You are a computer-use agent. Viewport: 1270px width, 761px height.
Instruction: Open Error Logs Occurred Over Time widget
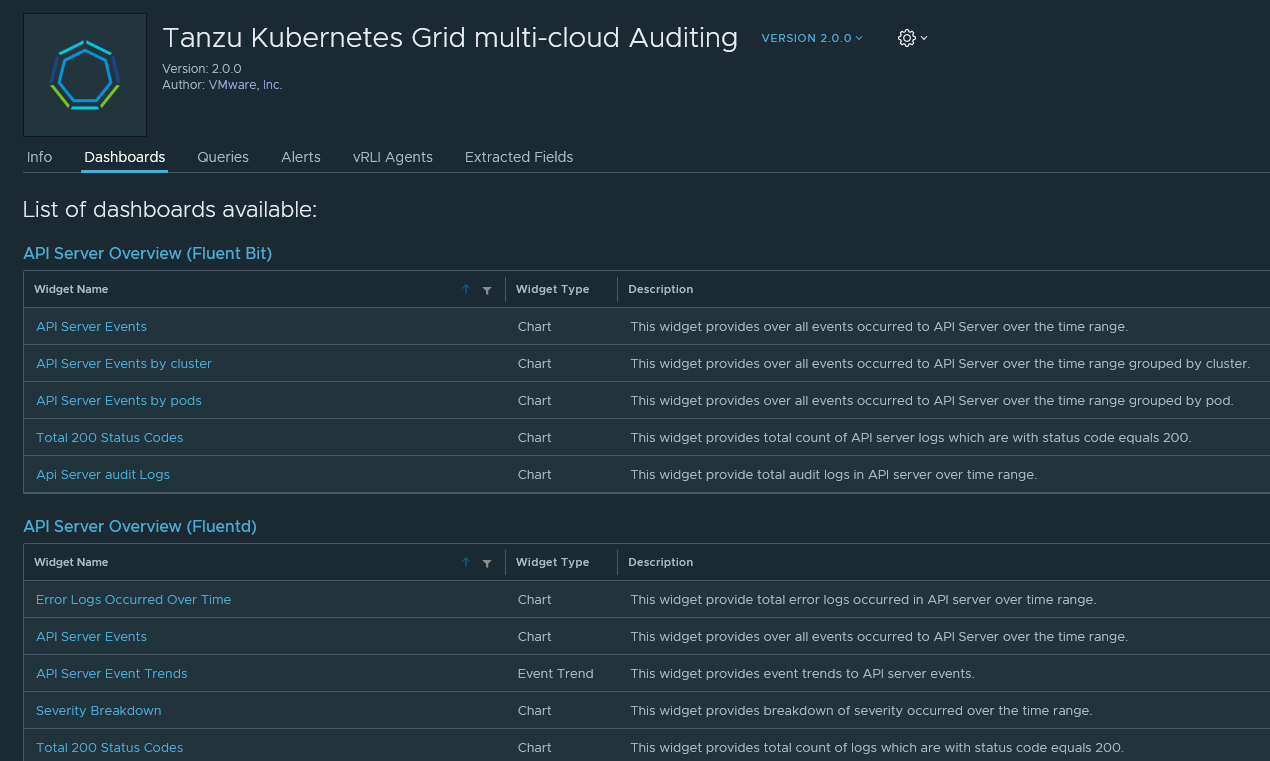click(x=133, y=599)
